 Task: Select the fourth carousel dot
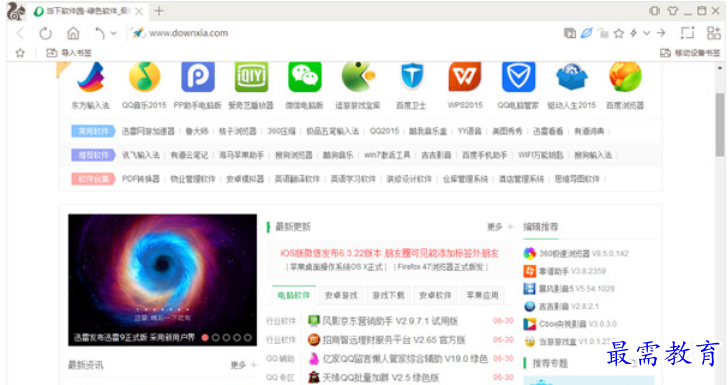pos(237,338)
